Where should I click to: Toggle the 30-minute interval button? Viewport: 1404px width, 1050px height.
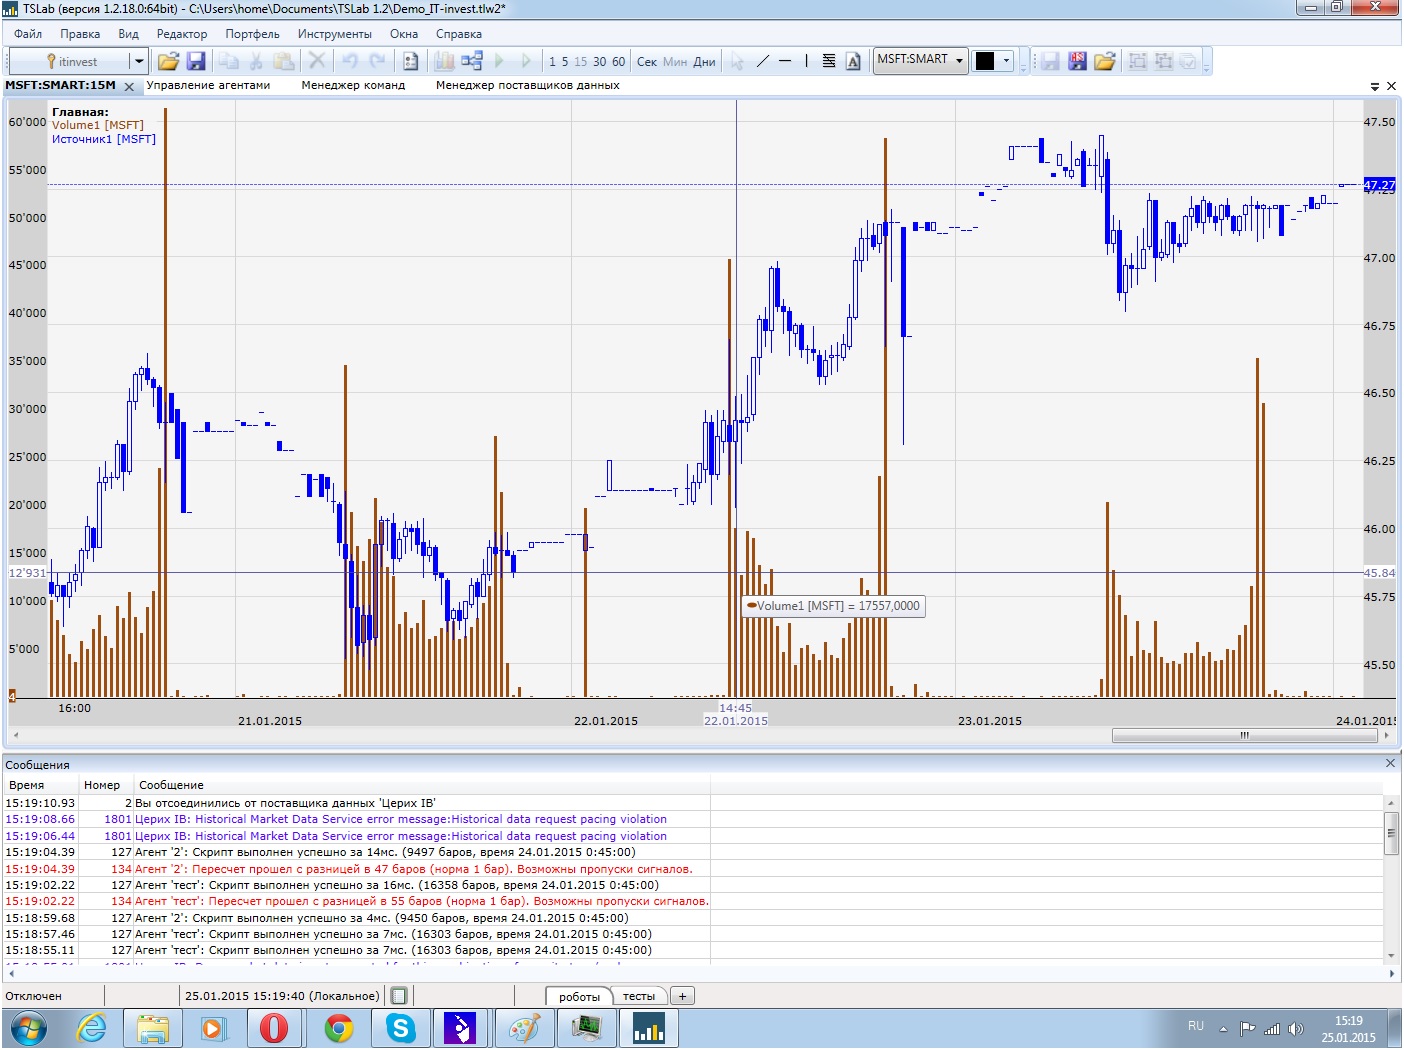click(600, 62)
